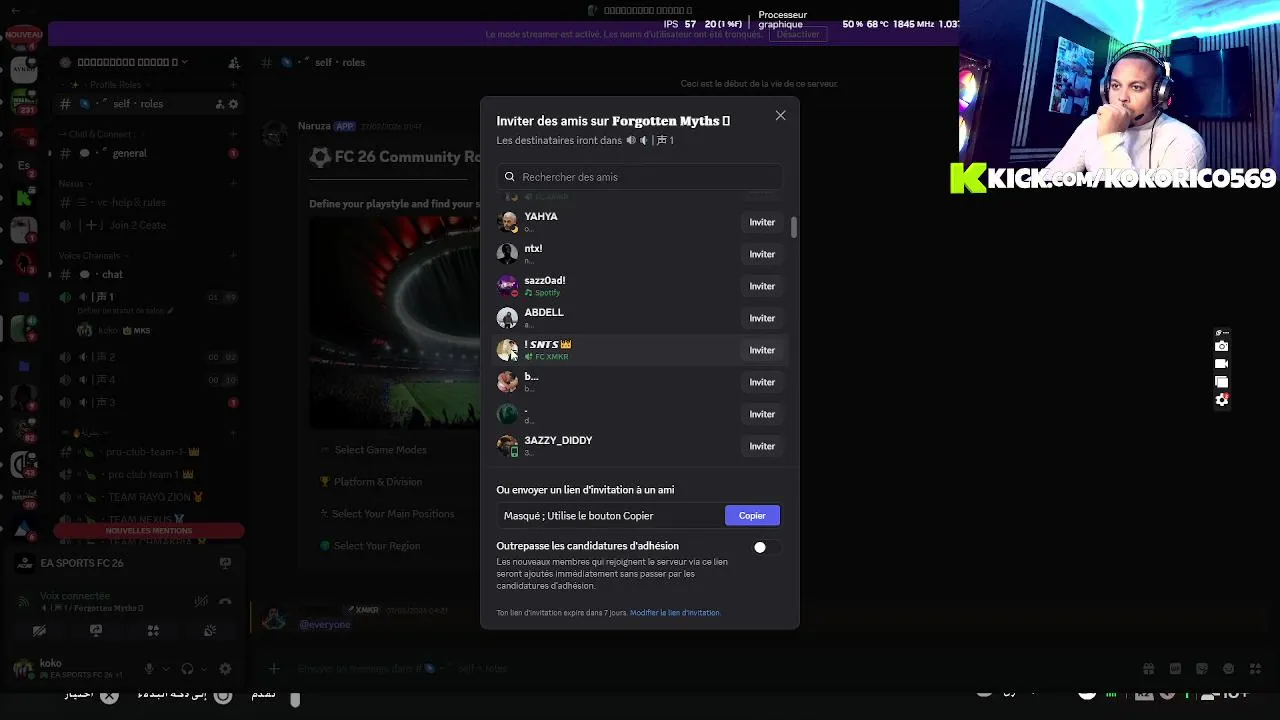Screen dimensions: 1280x720
Task: Collapse the Voice Channels category
Action: (93, 256)
